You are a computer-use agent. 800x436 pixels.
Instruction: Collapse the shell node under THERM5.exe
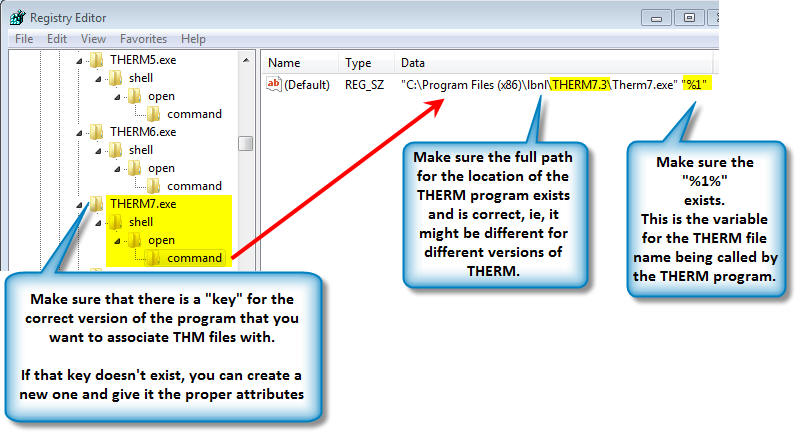pos(98,79)
